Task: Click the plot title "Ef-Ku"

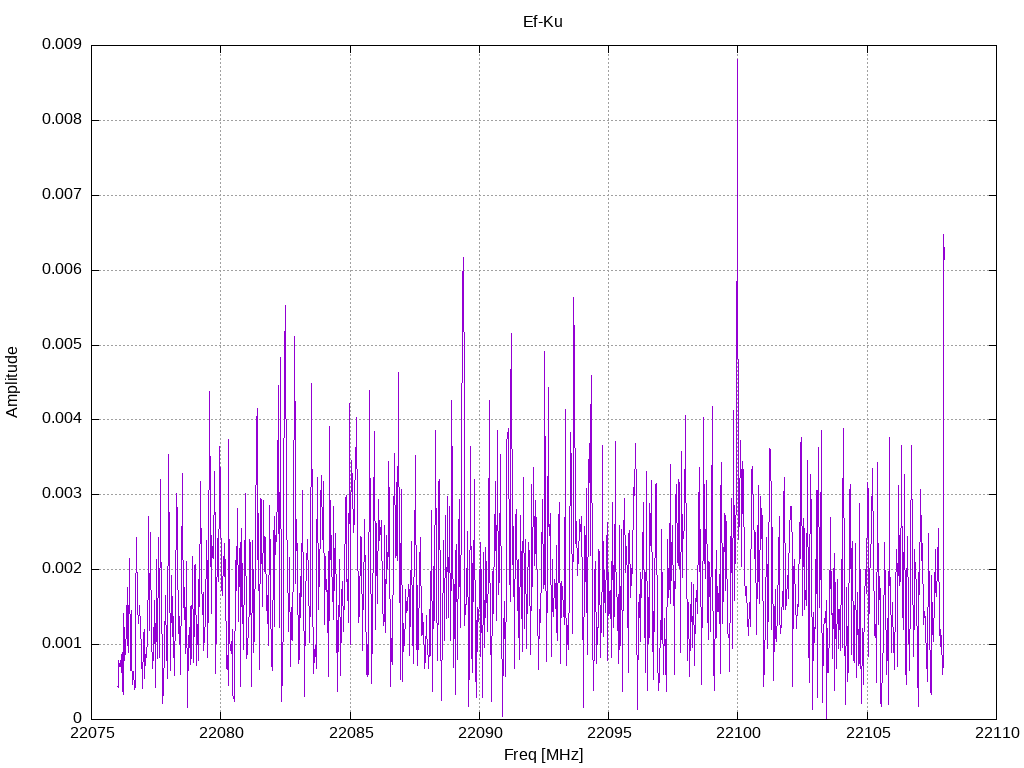Action: click(x=543, y=22)
